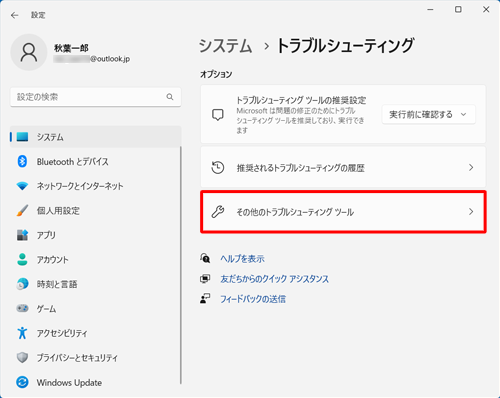The height and width of the screenshot is (398, 500).
Task: Click the speech bubble icon of the recommended settings card
Action: (x=218, y=115)
